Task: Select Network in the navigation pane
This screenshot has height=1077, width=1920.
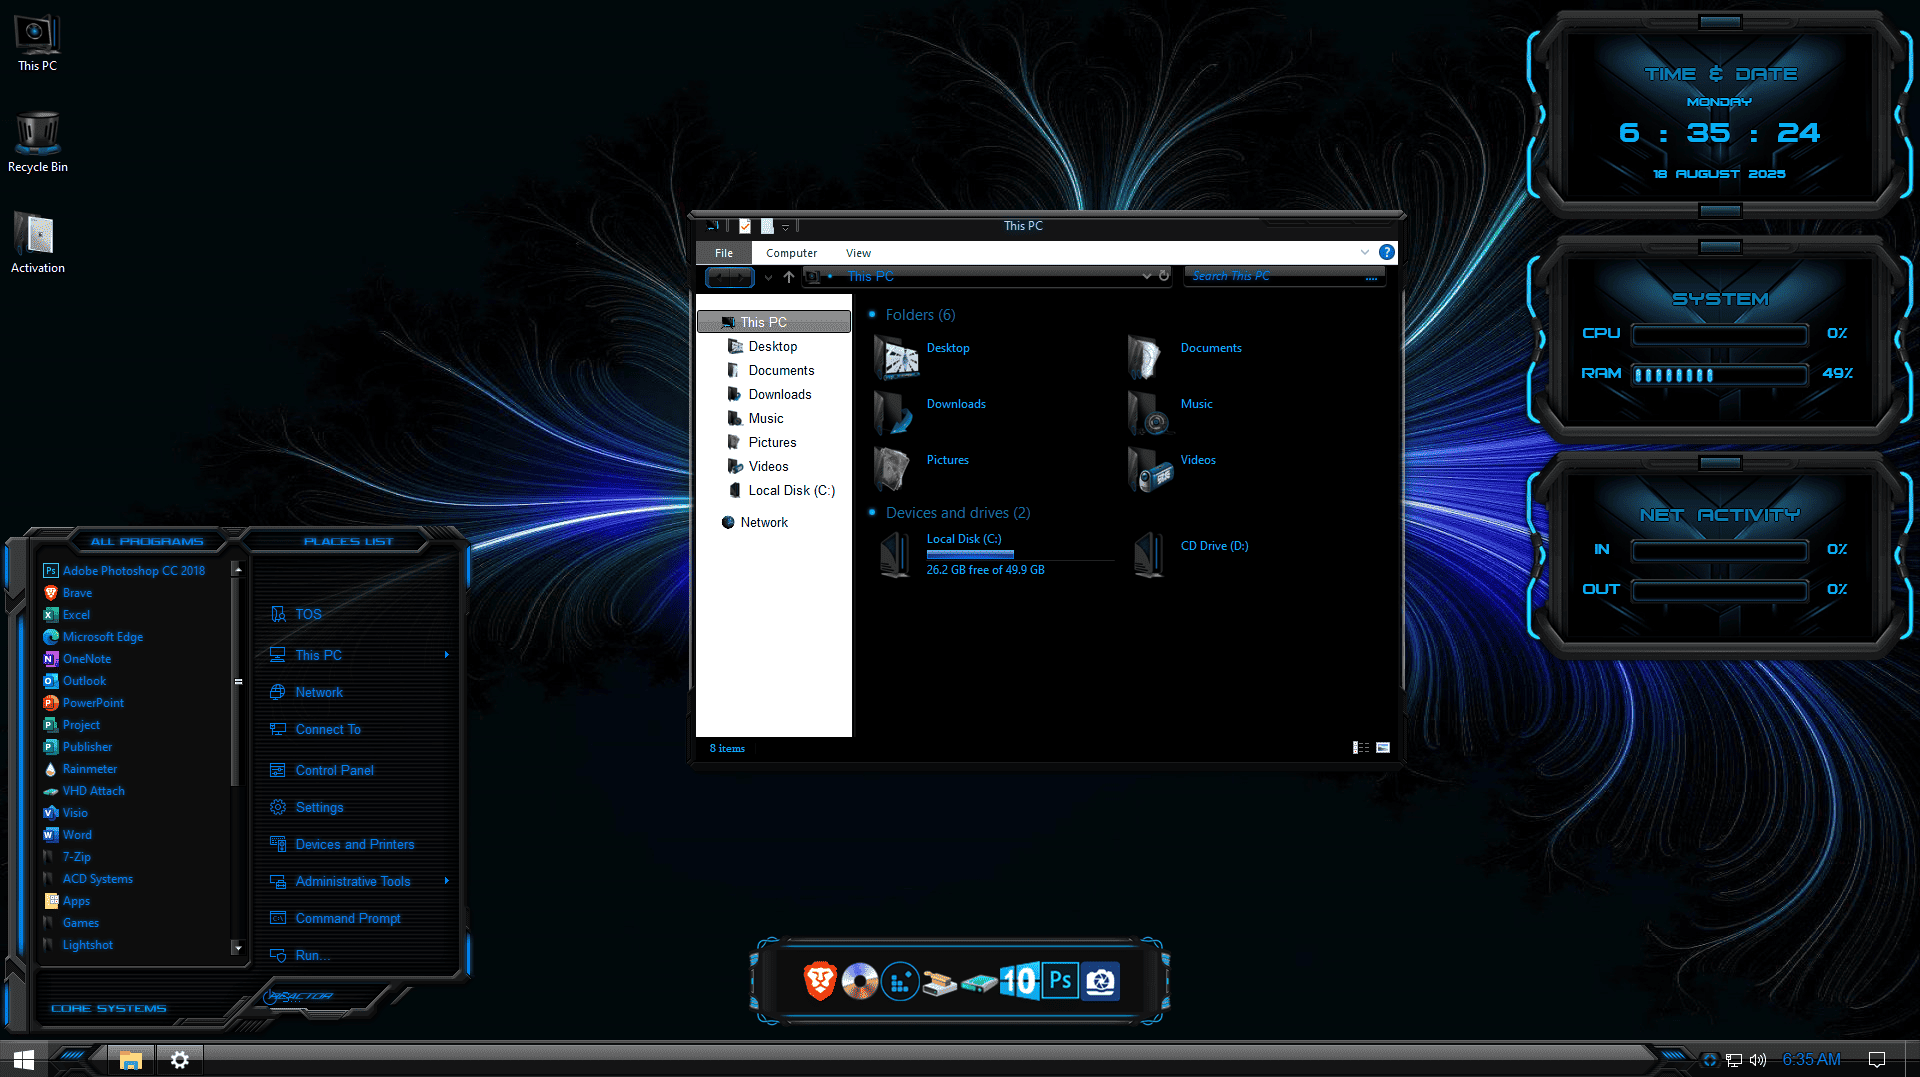Action: 764,522
